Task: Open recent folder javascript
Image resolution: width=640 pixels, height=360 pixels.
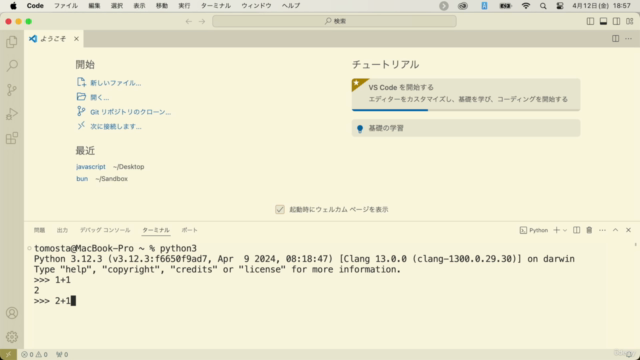Action: [91, 167]
